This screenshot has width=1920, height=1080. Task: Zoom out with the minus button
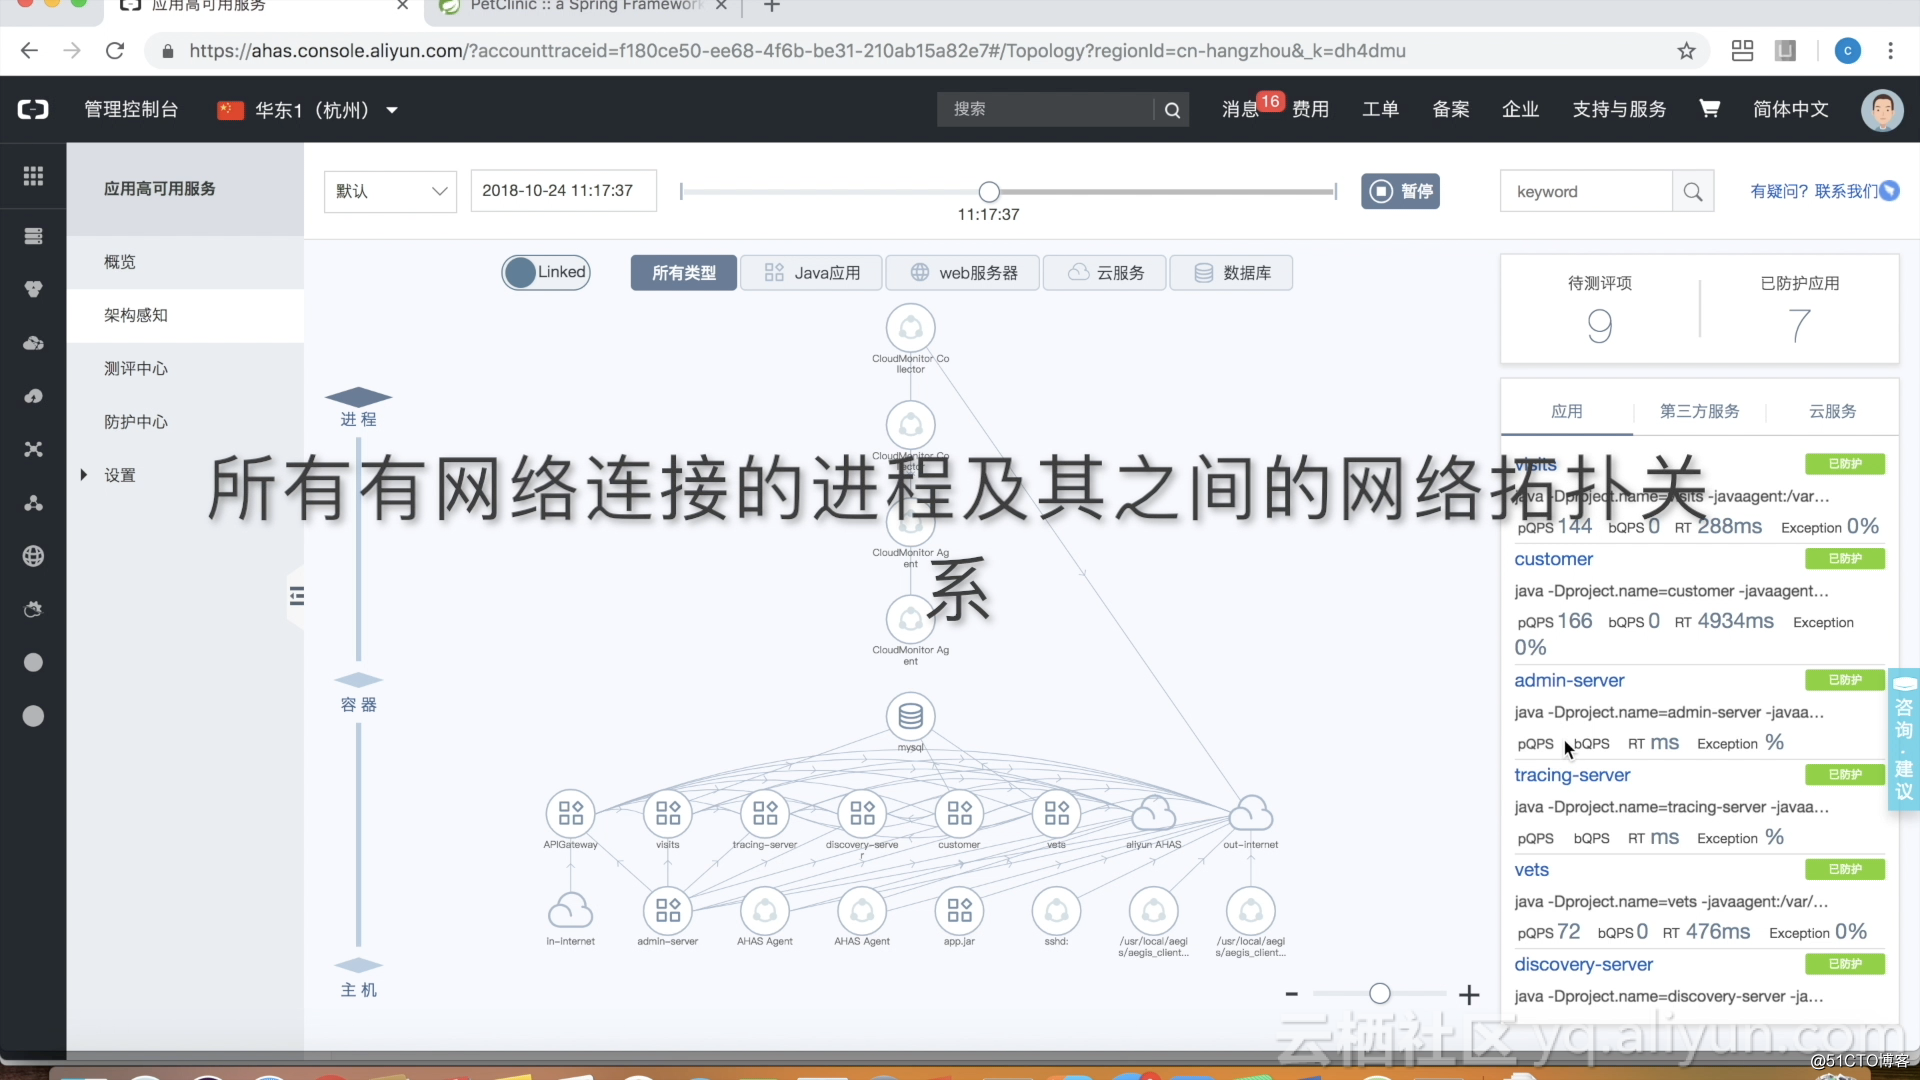[1291, 994]
